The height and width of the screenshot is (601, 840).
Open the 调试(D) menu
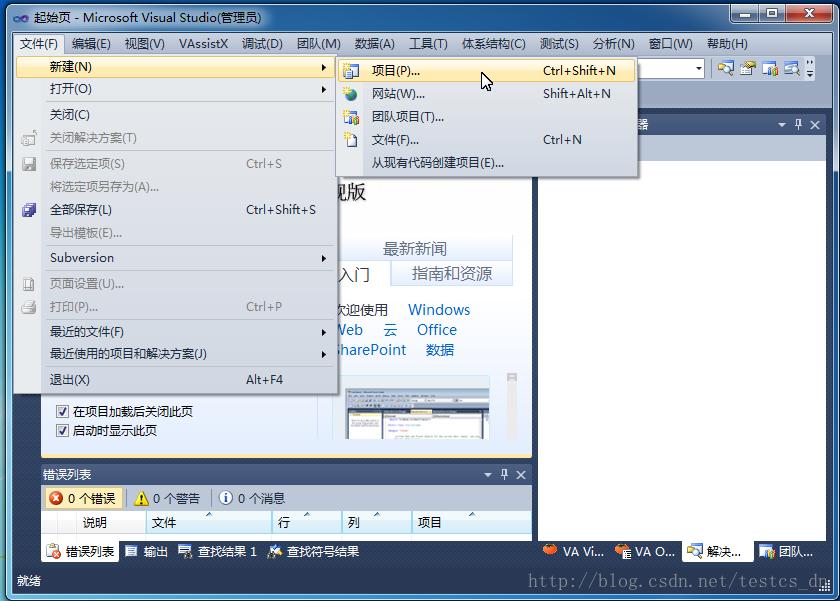262,44
